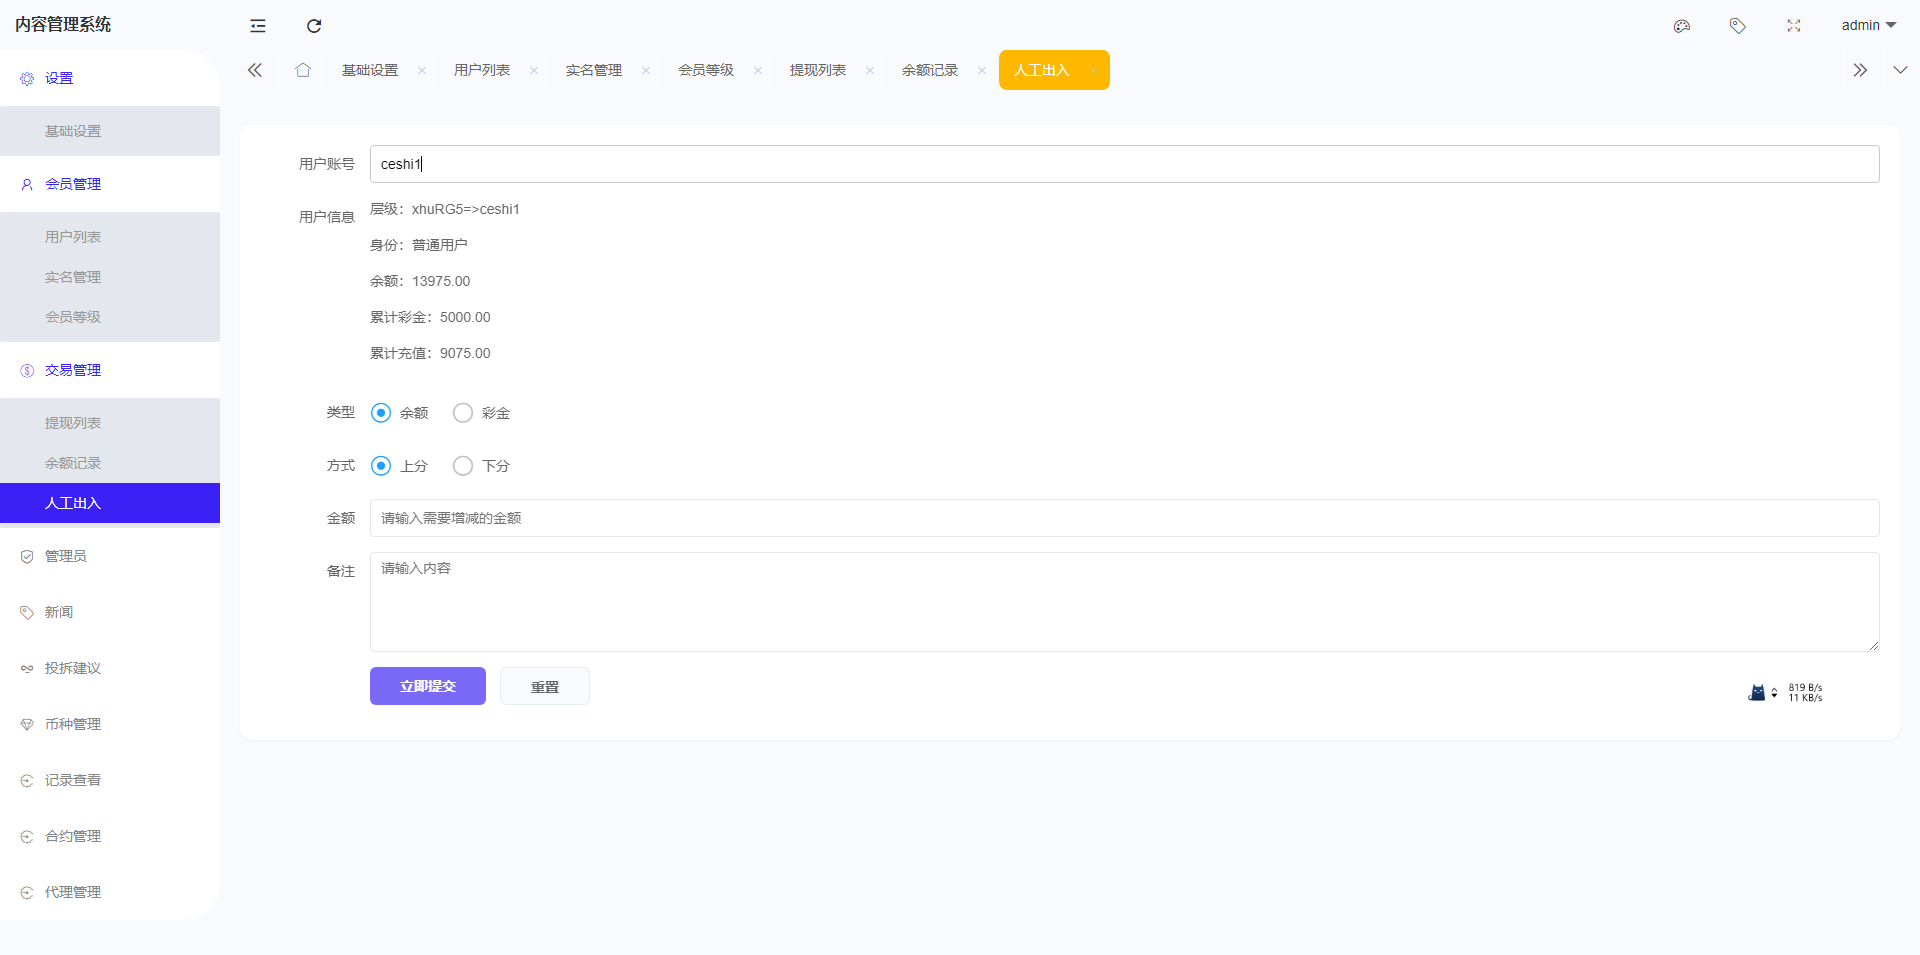Open tab options dropdown chevron
Viewport: 1920px width, 955px height.
coord(1900,70)
